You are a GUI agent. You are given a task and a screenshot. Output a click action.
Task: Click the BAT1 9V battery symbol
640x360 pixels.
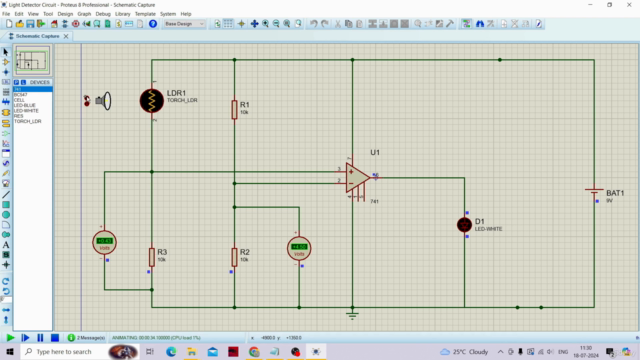(594, 191)
